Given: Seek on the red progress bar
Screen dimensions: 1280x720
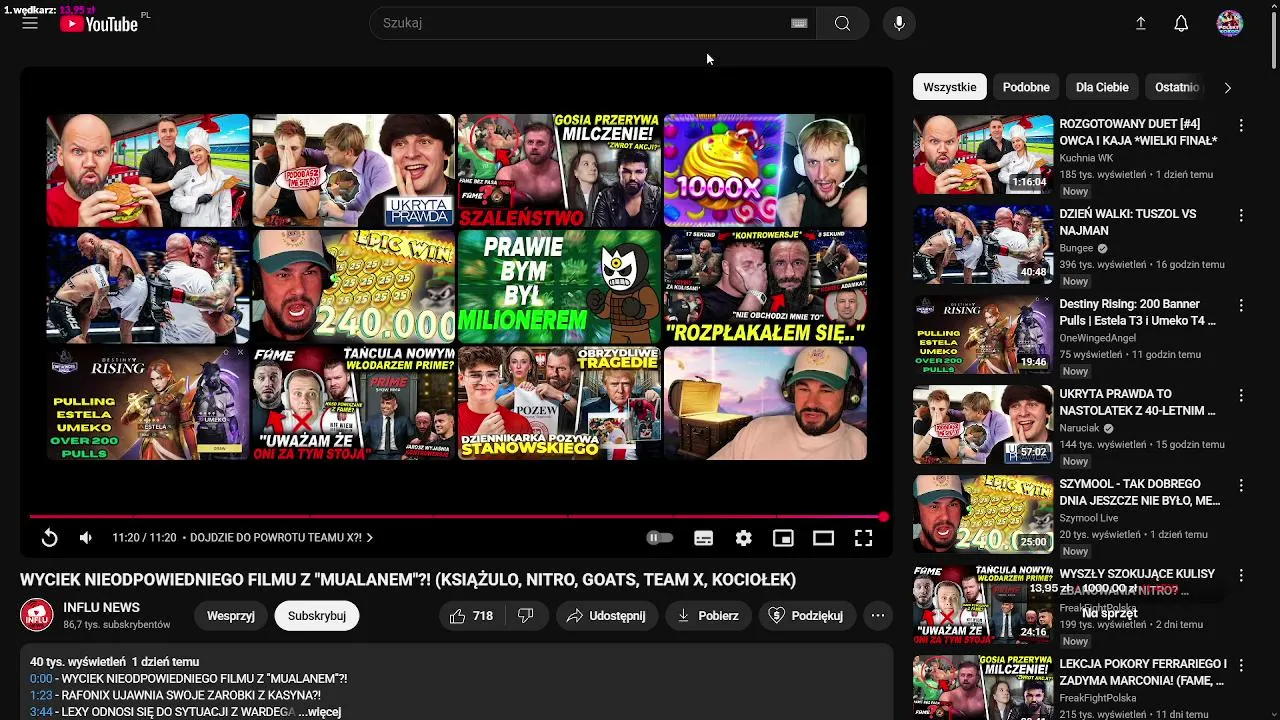Looking at the screenshot, I should [x=456, y=516].
